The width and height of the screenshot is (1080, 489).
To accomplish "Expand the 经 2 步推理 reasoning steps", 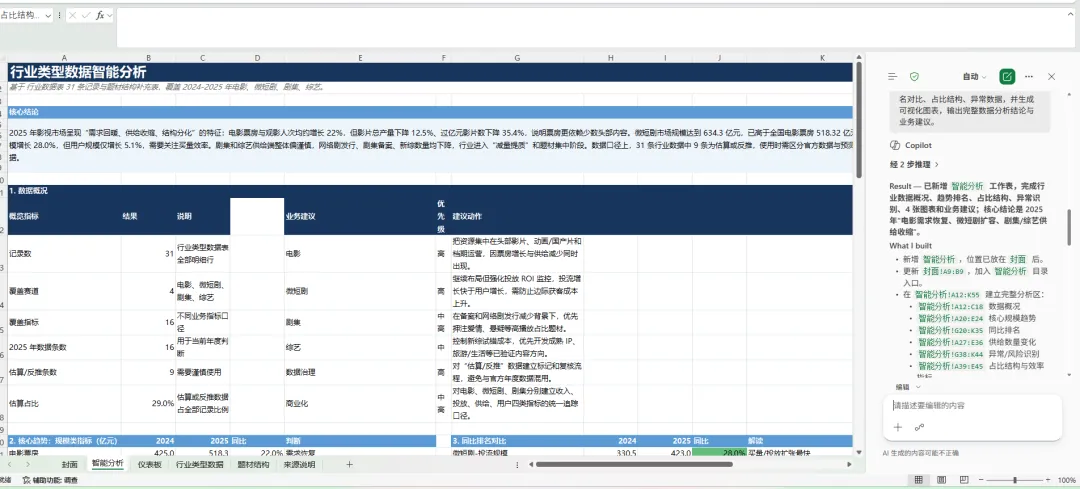I will (x=914, y=165).
